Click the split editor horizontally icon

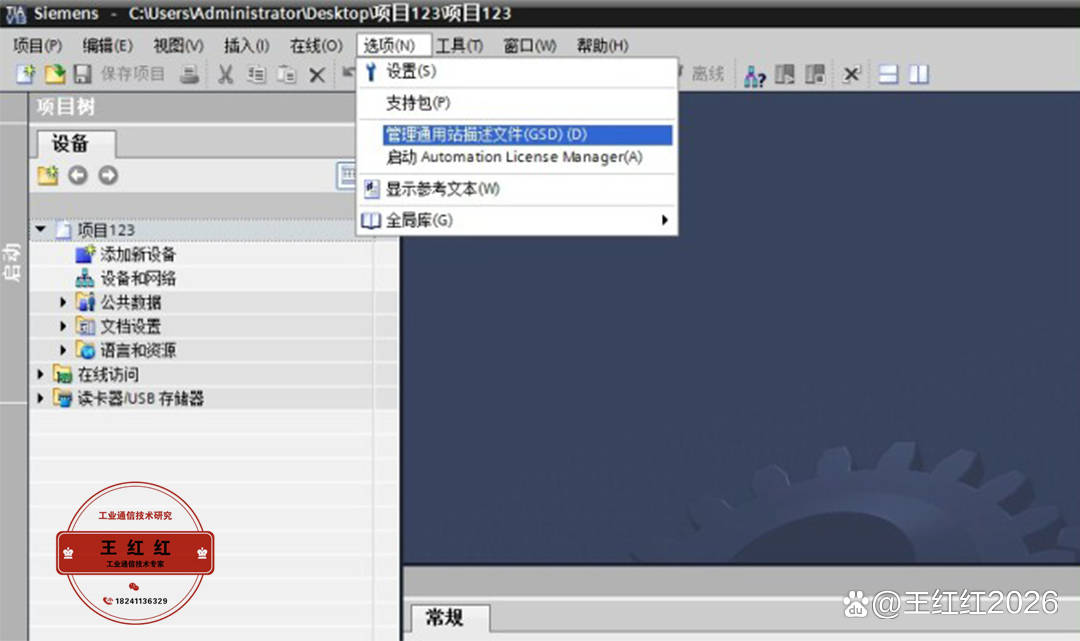click(x=889, y=74)
